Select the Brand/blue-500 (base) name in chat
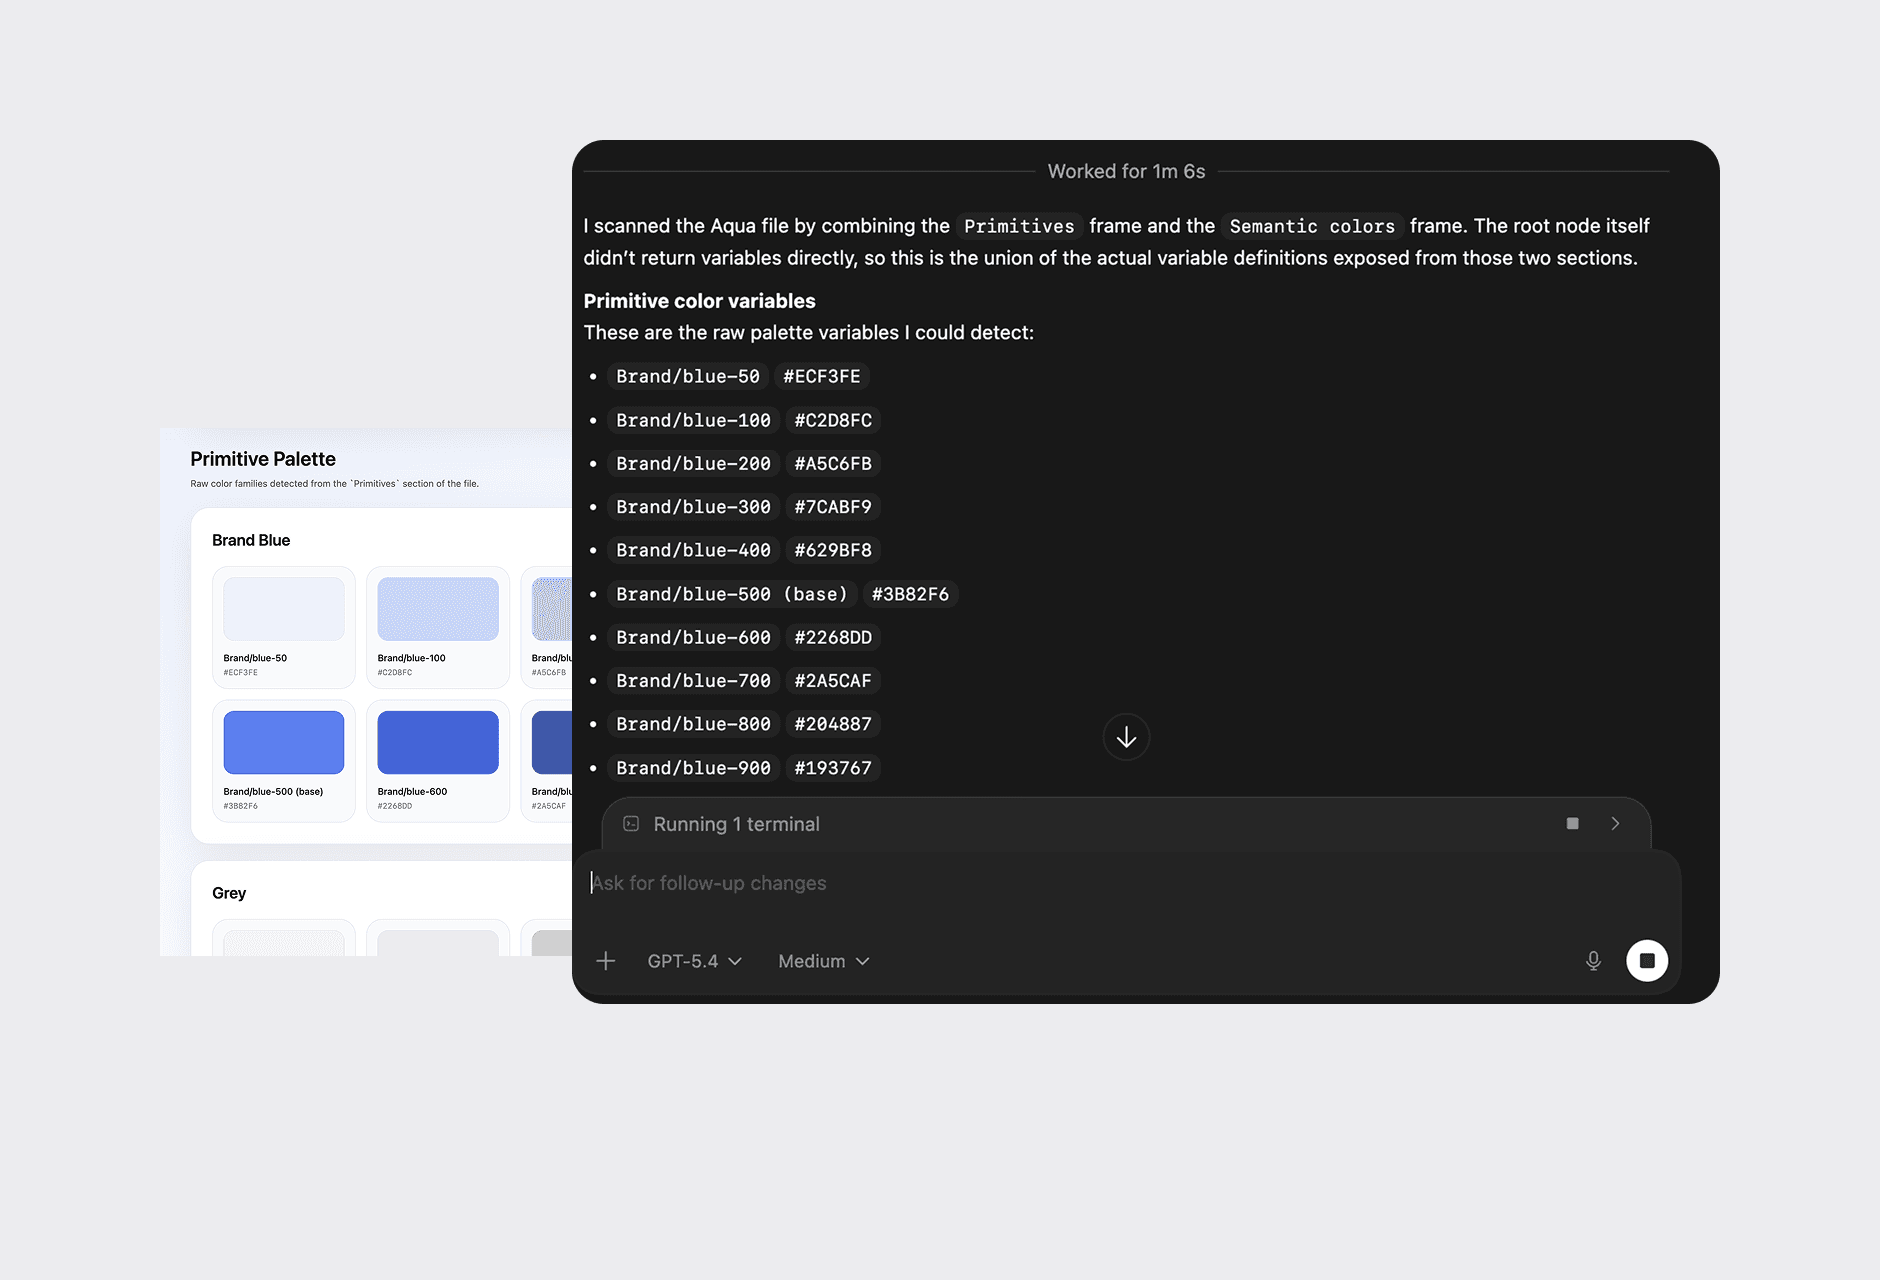The height and width of the screenshot is (1280, 1880). 732,595
